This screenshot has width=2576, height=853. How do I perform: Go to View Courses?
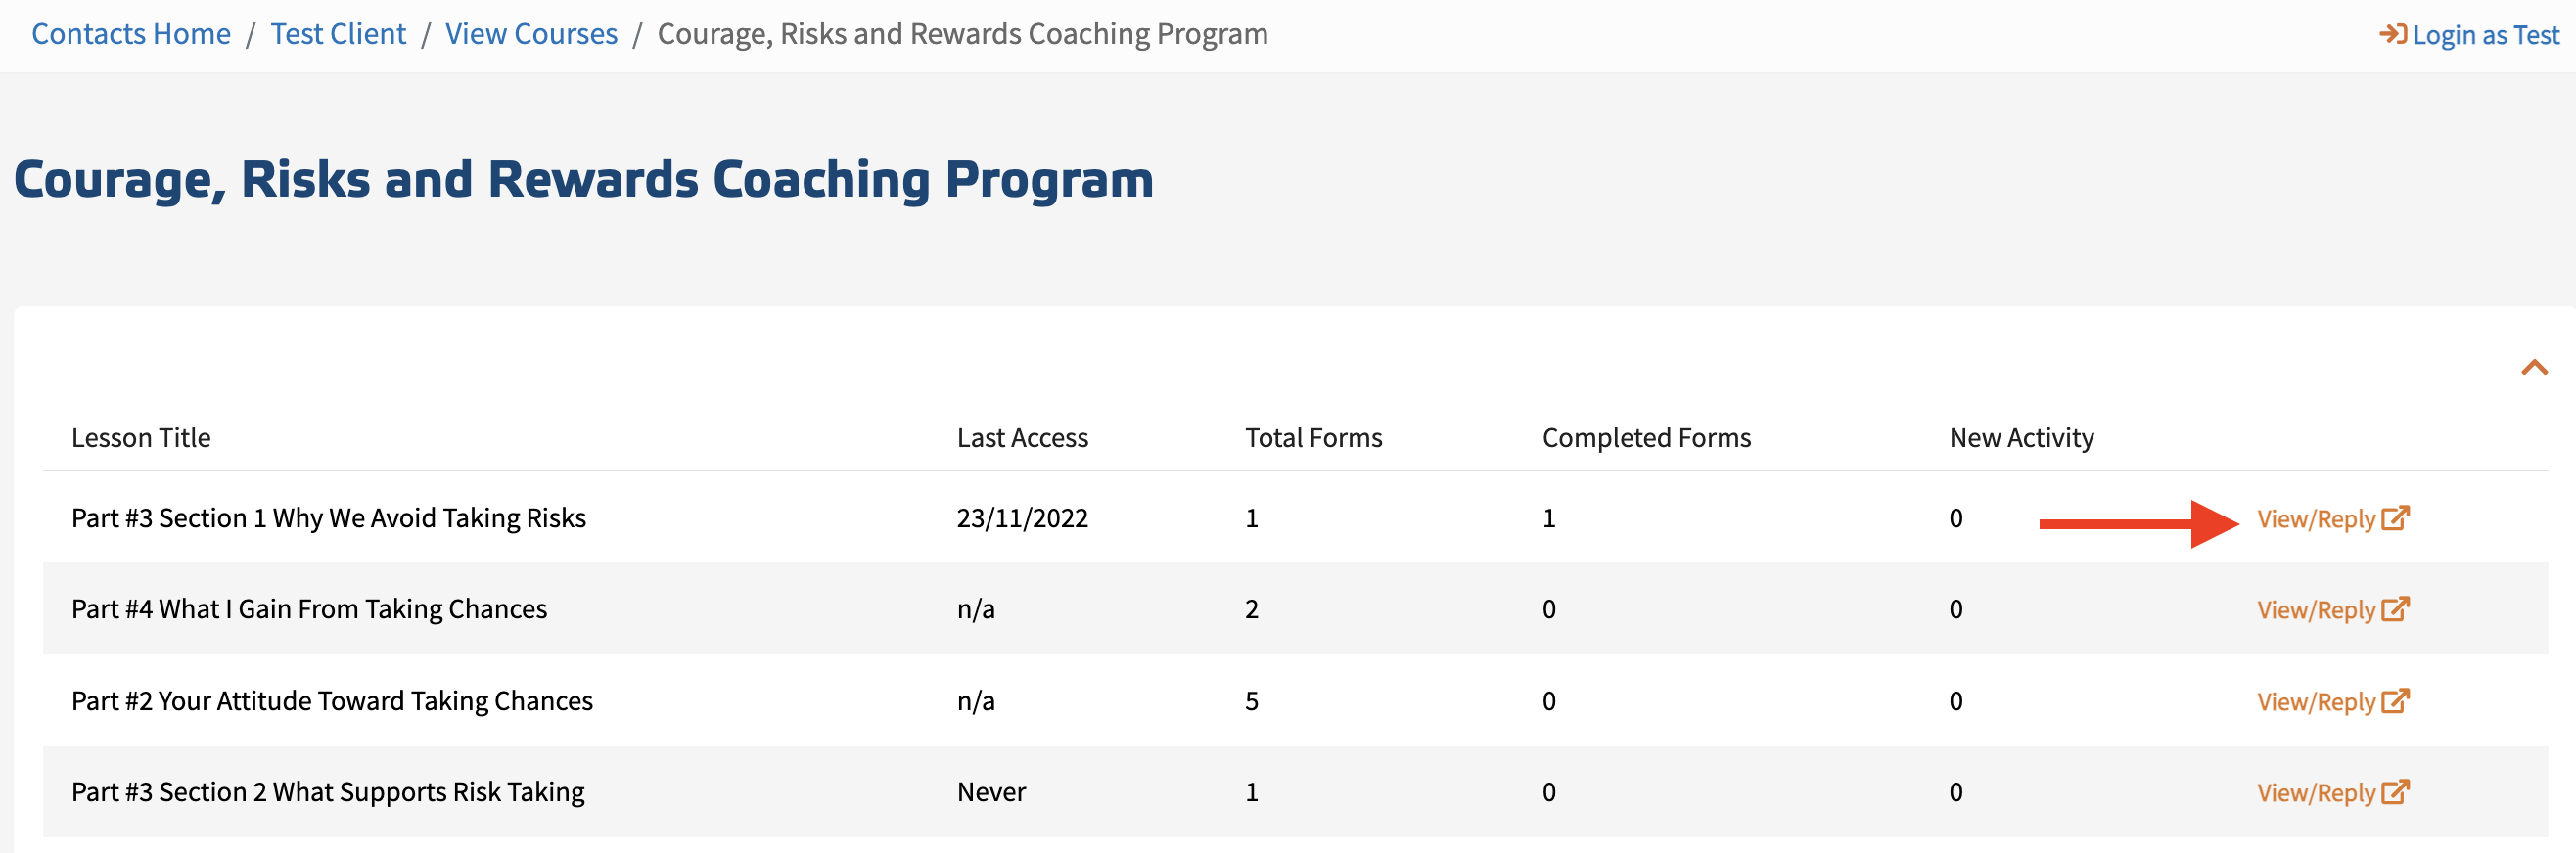(x=531, y=33)
